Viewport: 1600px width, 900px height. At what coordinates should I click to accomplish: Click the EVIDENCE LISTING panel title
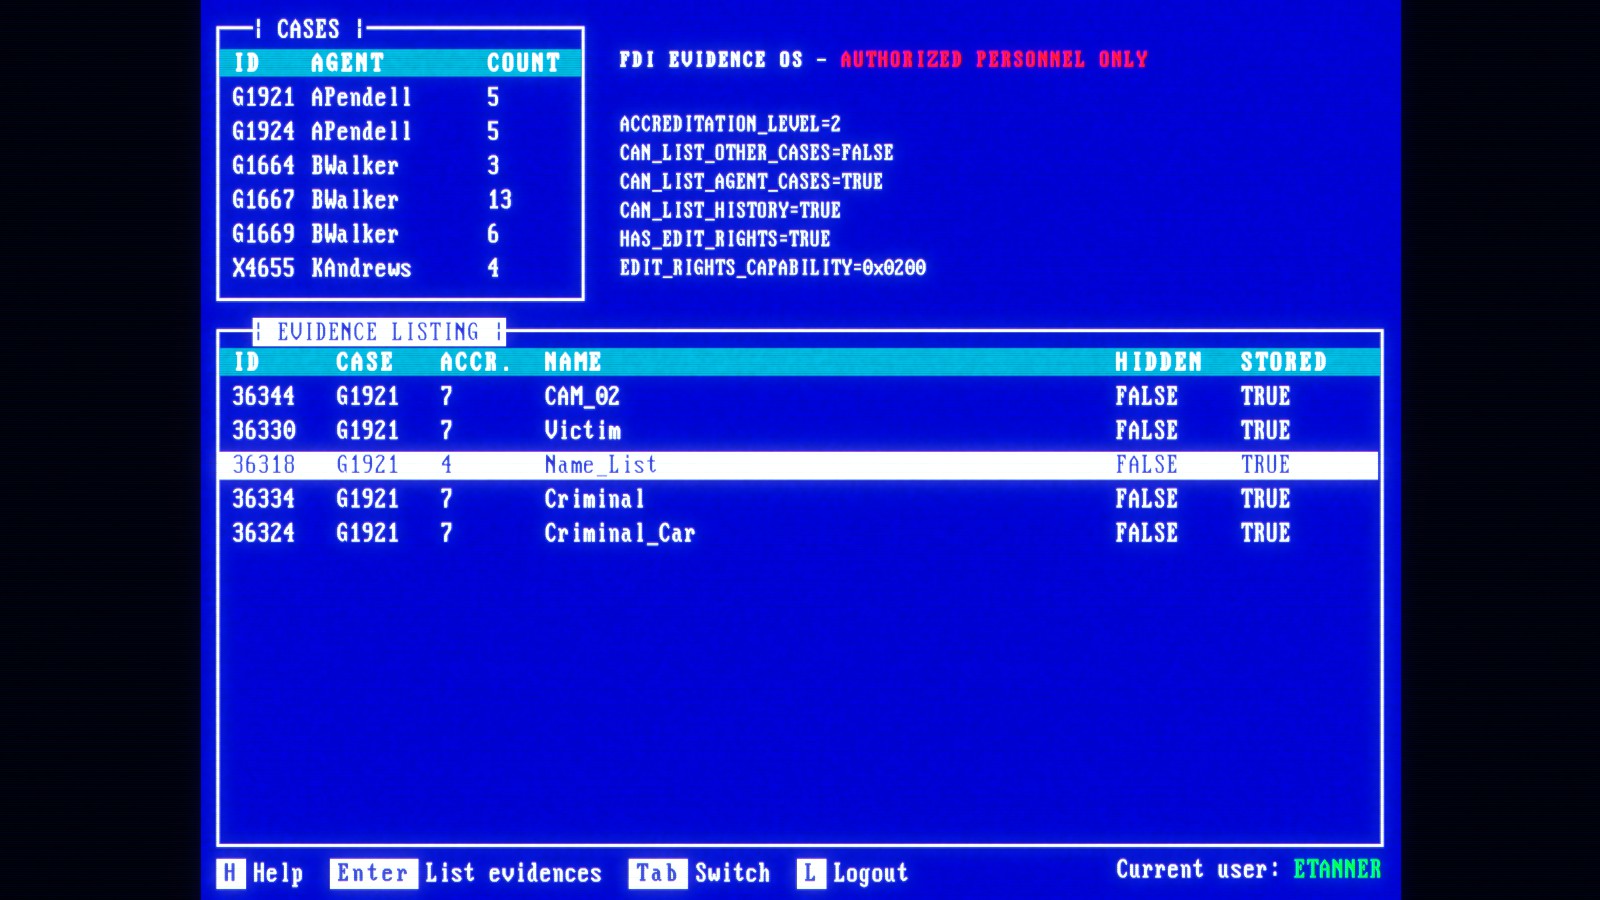377,331
